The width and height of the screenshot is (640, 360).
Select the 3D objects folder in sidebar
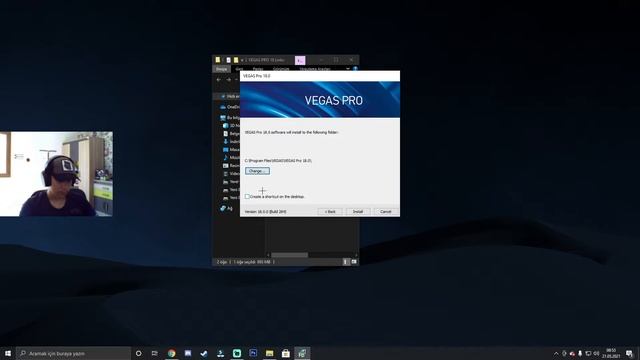[231, 126]
